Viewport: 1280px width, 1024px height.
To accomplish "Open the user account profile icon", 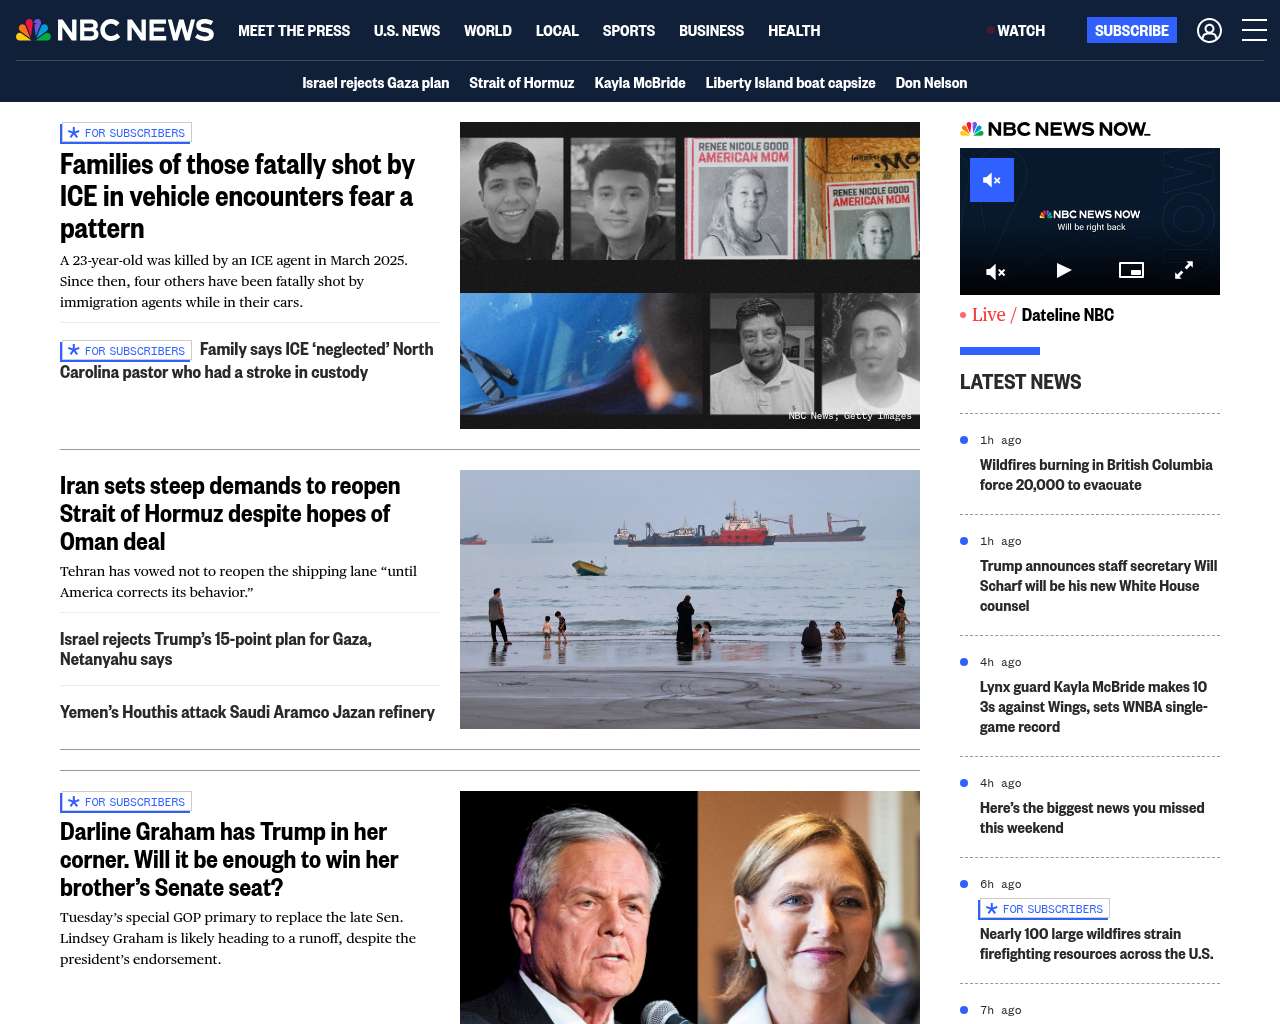I will click(1209, 31).
